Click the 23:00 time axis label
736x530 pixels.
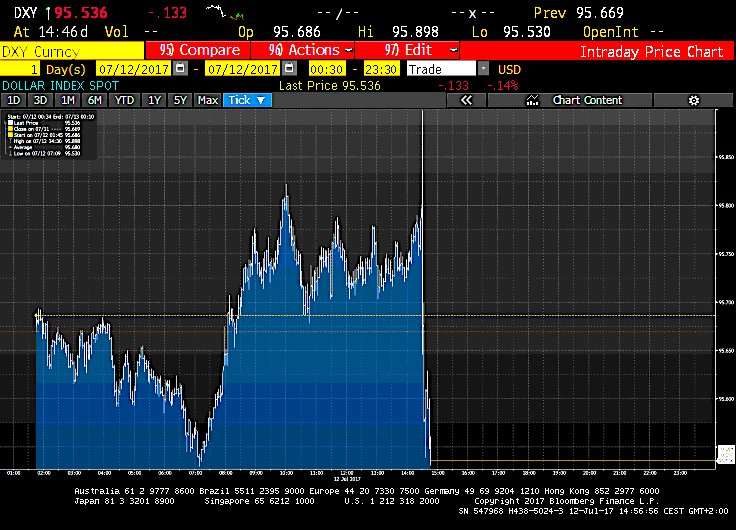tap(680, 473)
